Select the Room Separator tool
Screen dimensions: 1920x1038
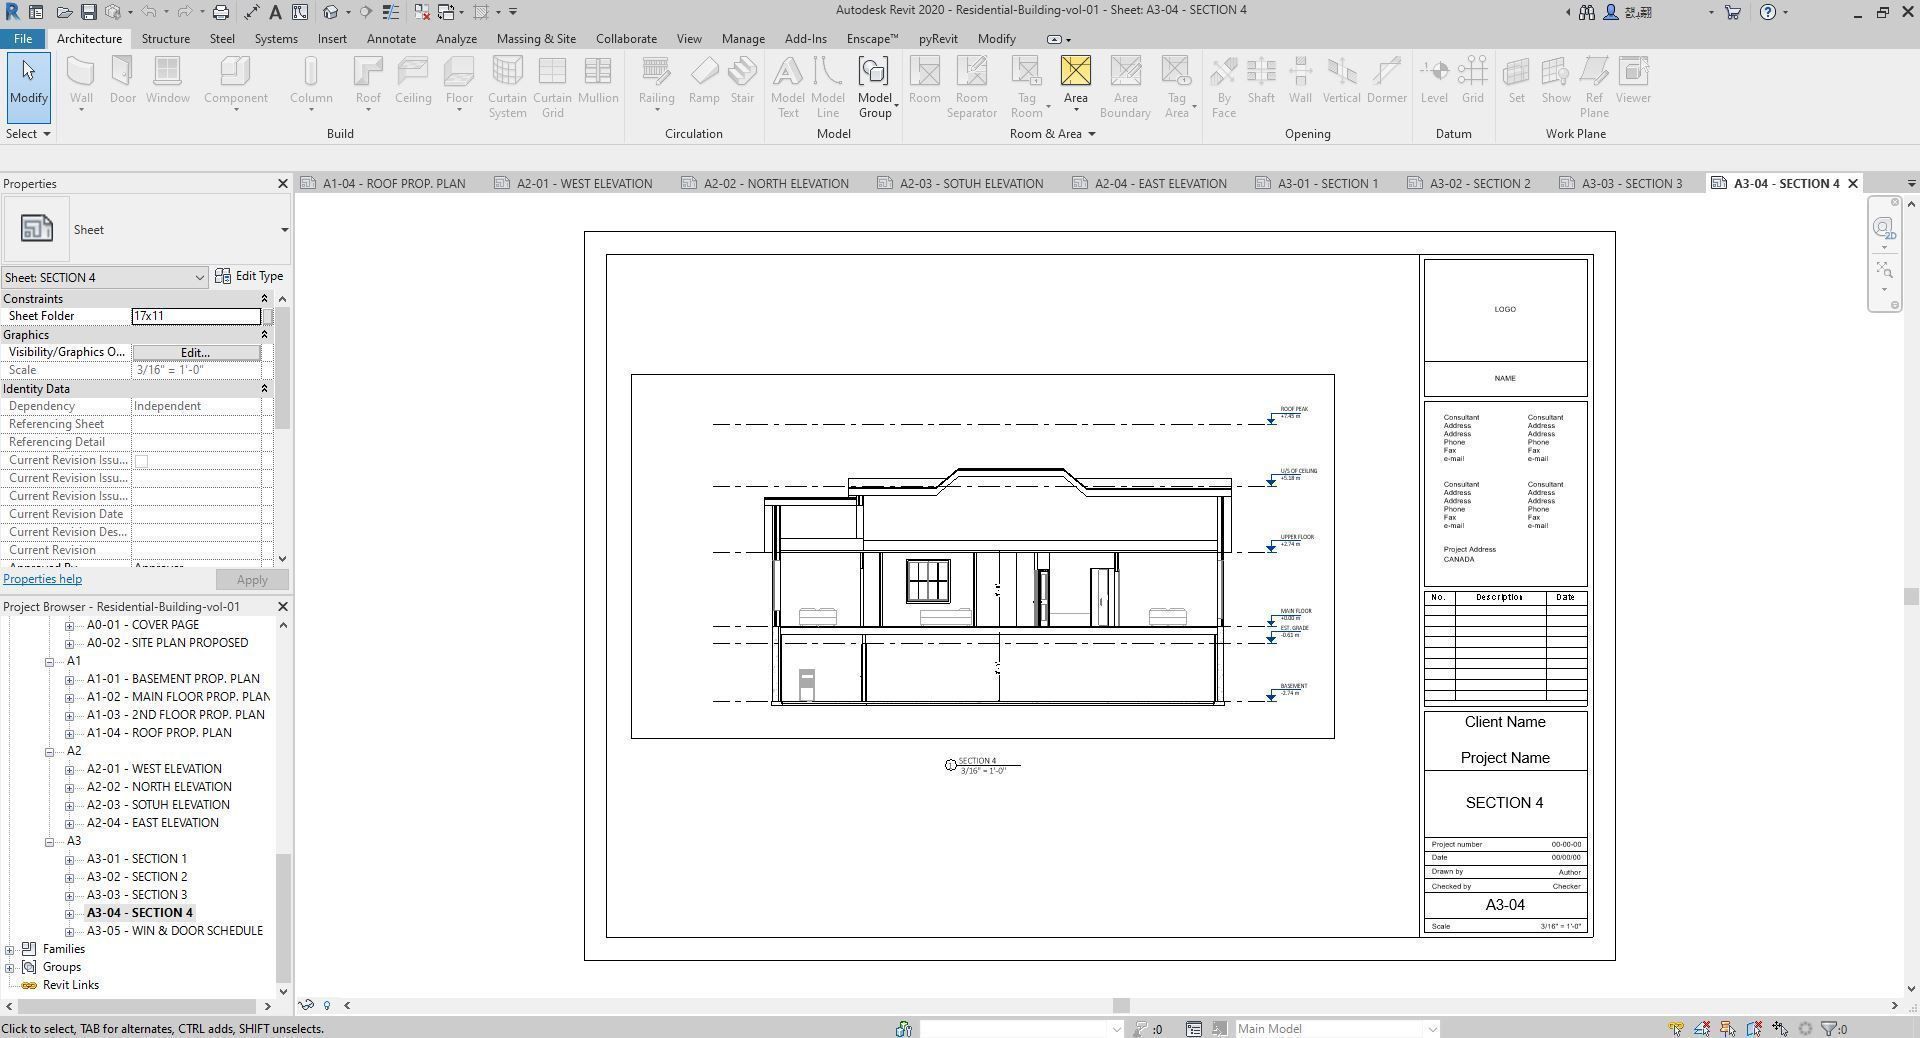[972, 87]
